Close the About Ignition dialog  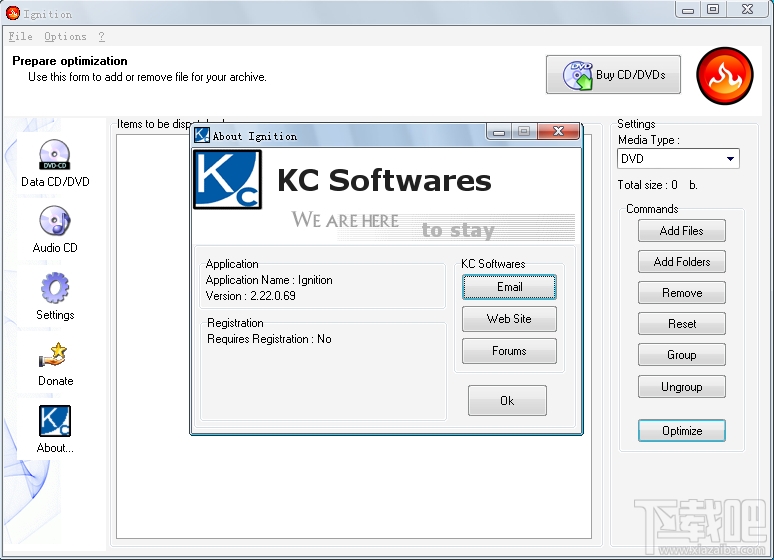click(x=558, y=131)
